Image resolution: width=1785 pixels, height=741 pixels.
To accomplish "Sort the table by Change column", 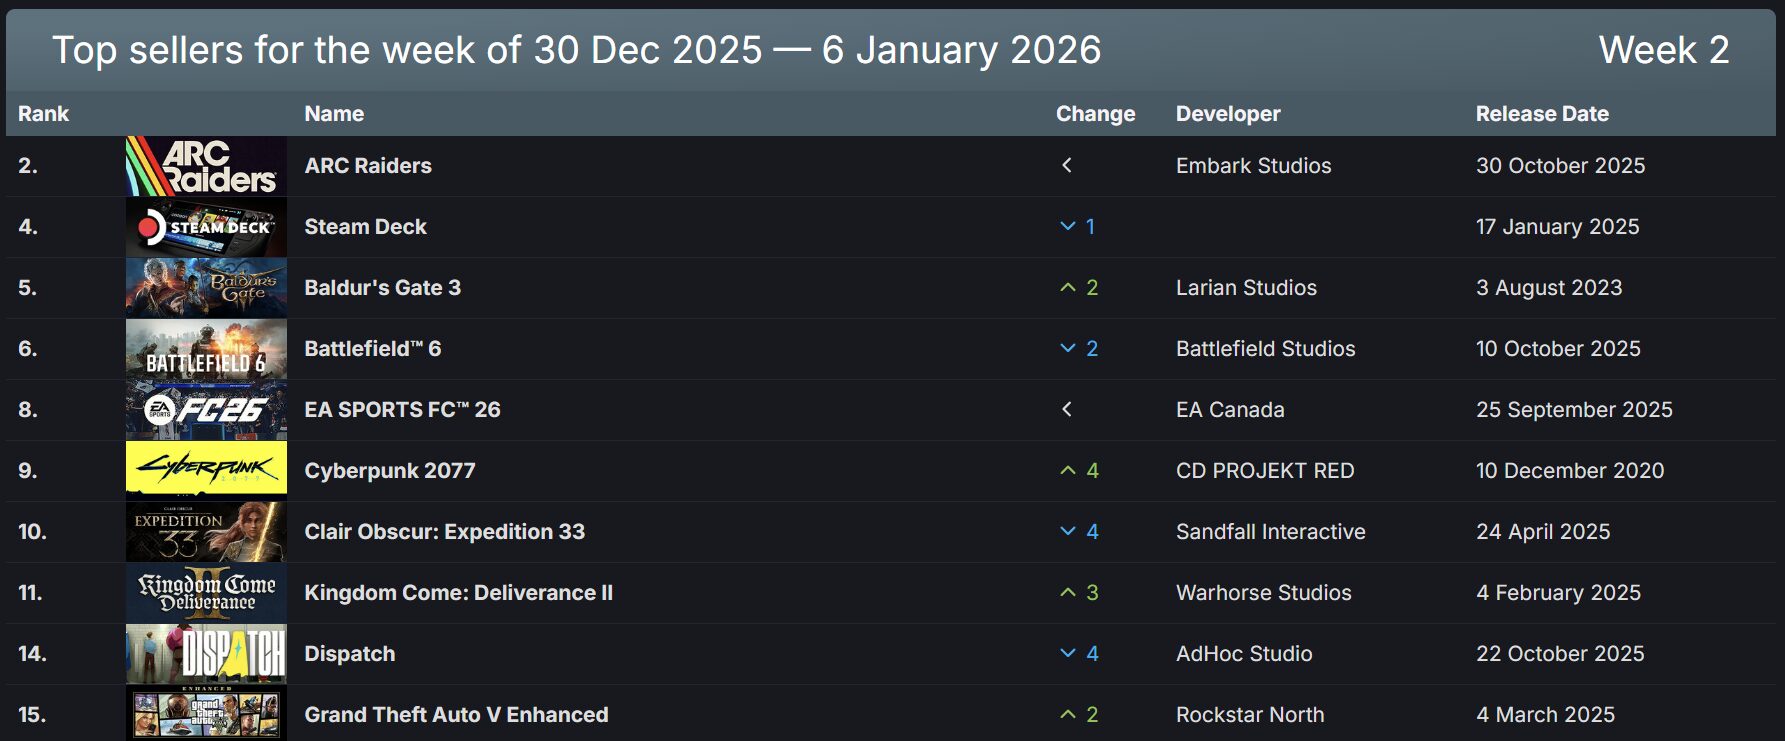I will [x=1095, y=114].
